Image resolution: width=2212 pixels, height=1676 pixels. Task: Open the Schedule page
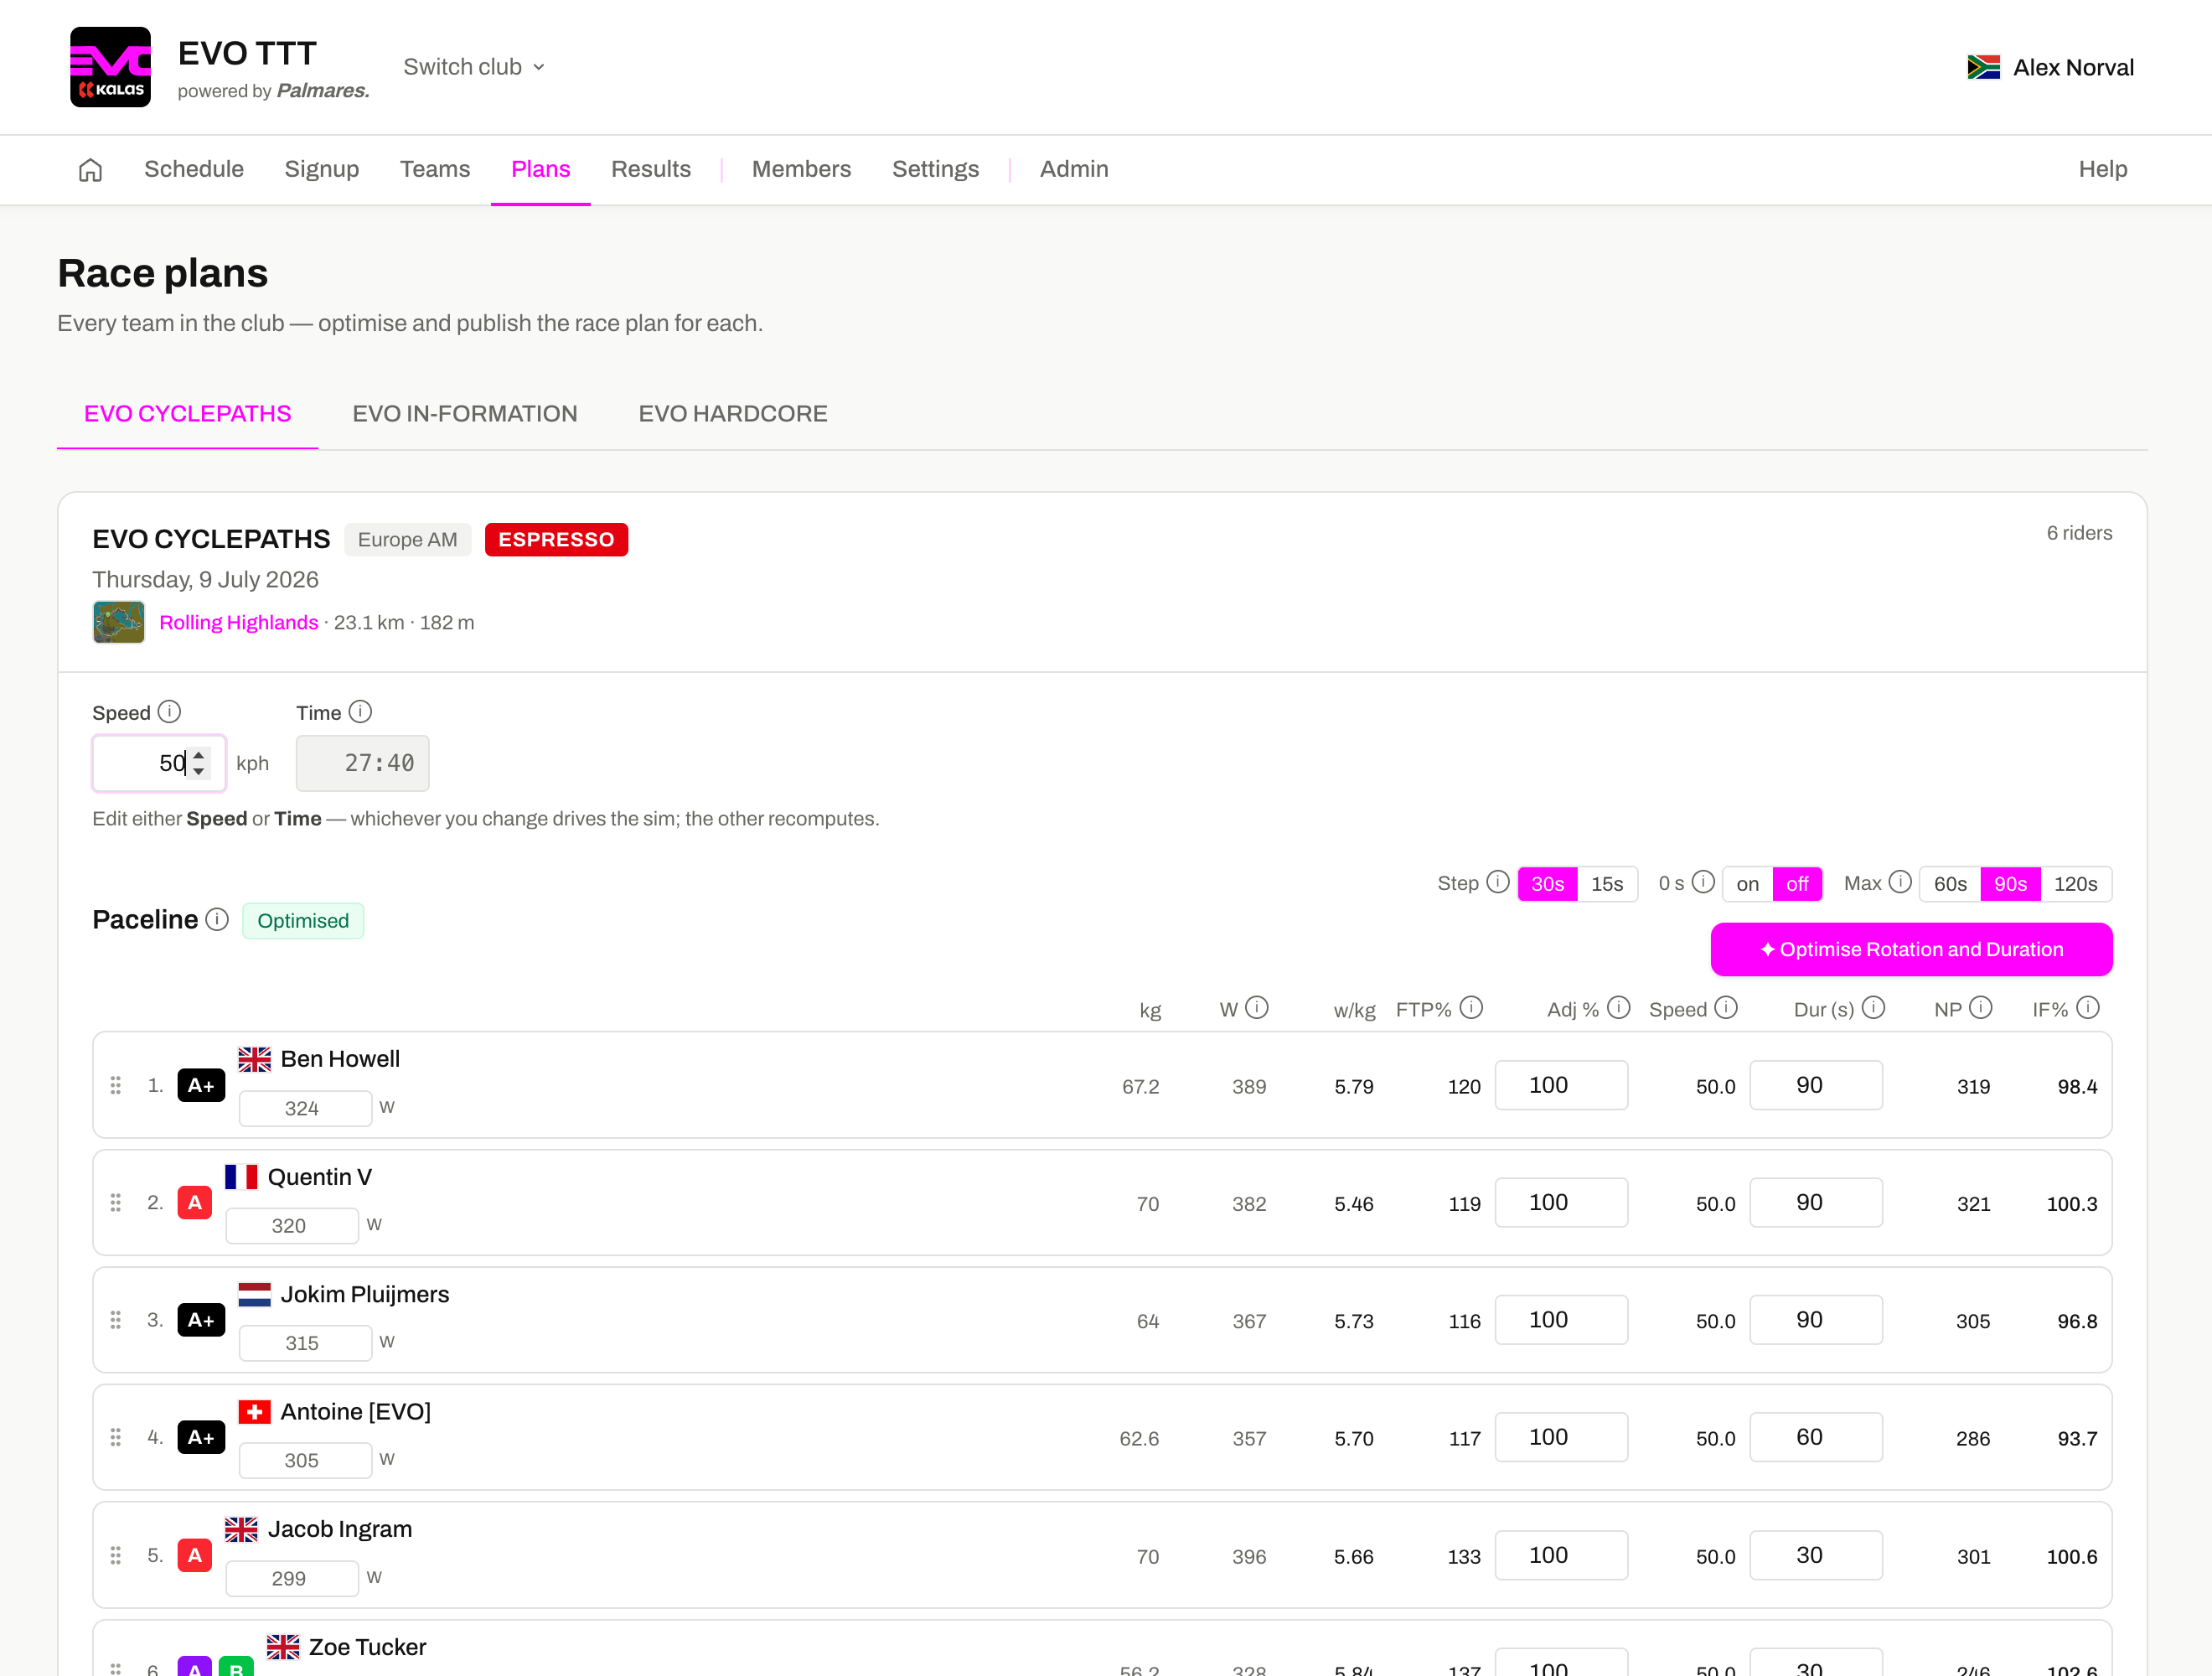point(194,169)
